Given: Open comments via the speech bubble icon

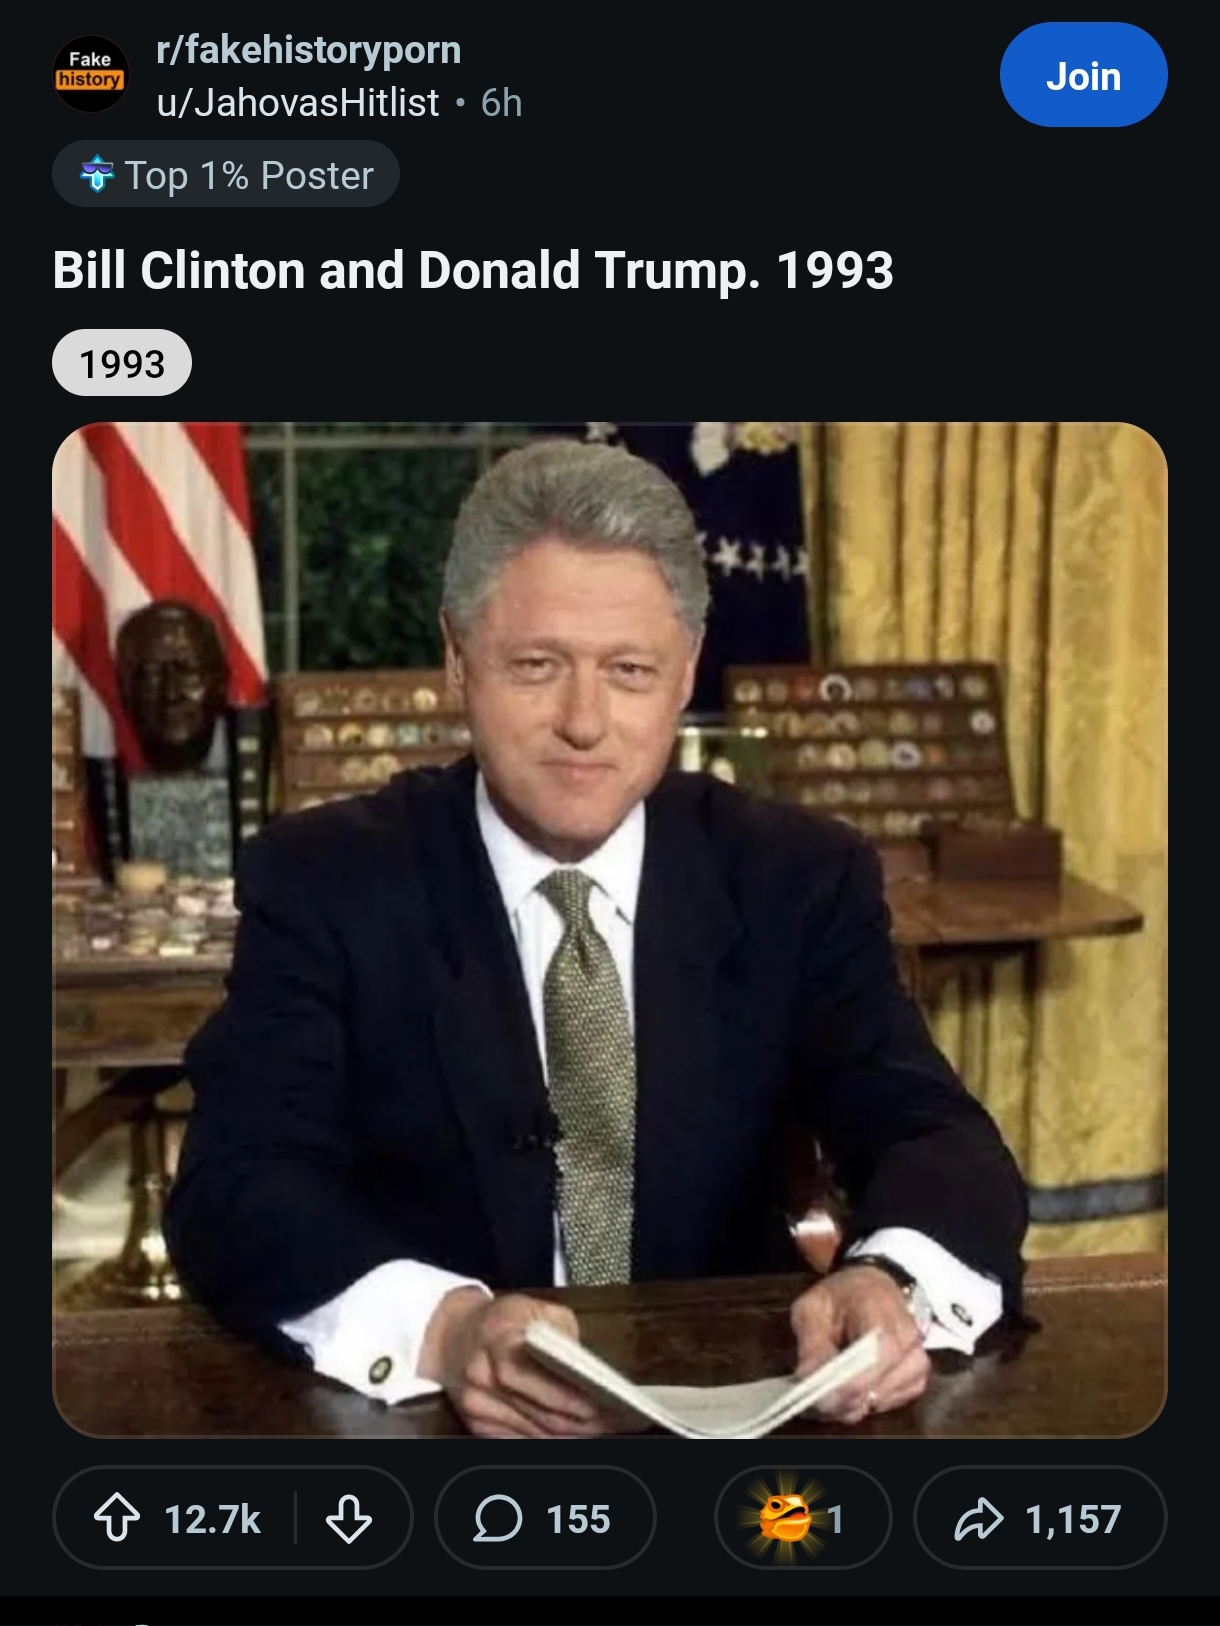Looking at the screenshot, I should [498, 1518].
